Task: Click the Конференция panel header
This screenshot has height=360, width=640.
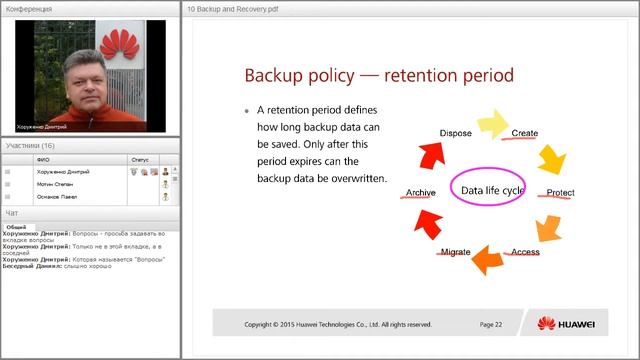Action: point(90,9)
